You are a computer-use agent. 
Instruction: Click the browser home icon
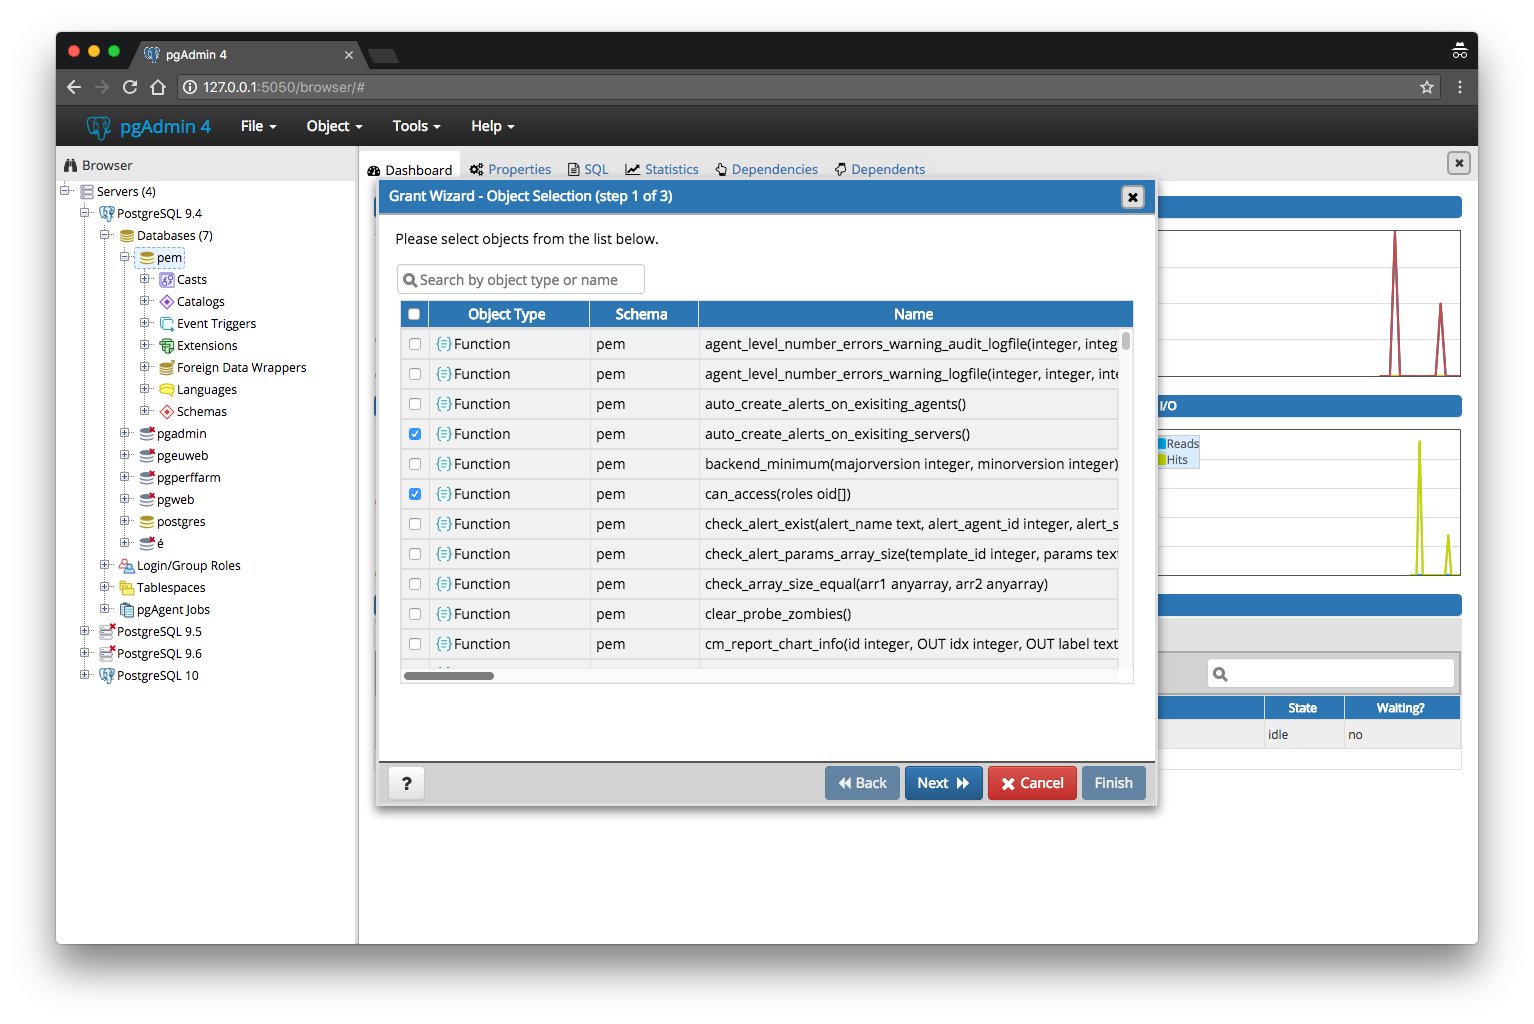click(158, 87)
